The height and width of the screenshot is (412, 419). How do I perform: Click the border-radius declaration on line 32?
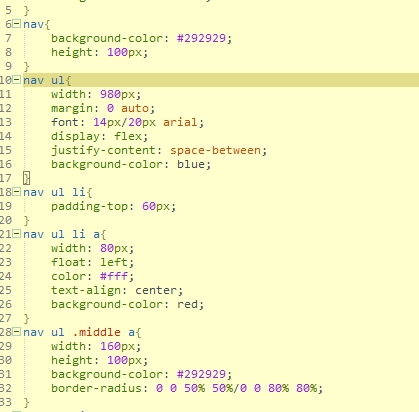(187, 388)
